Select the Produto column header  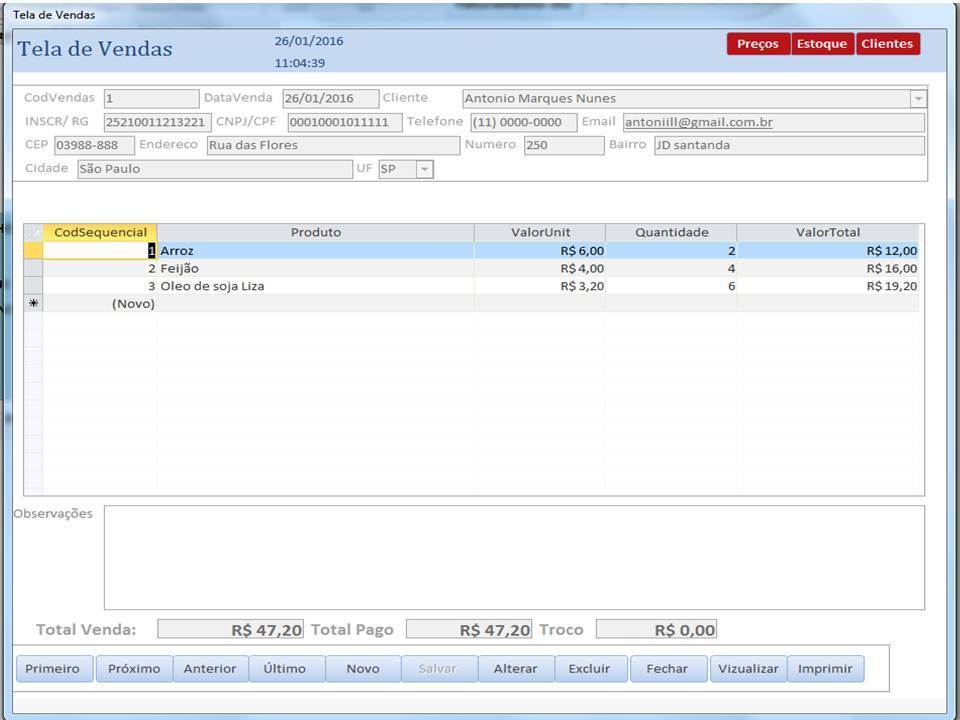pos(315,233)
